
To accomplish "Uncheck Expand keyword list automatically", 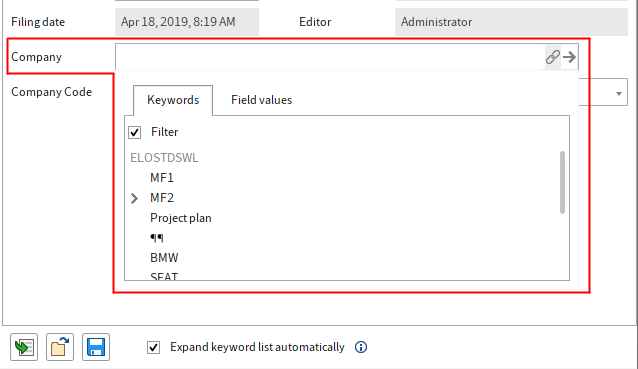I will click(x=153, y=347).
